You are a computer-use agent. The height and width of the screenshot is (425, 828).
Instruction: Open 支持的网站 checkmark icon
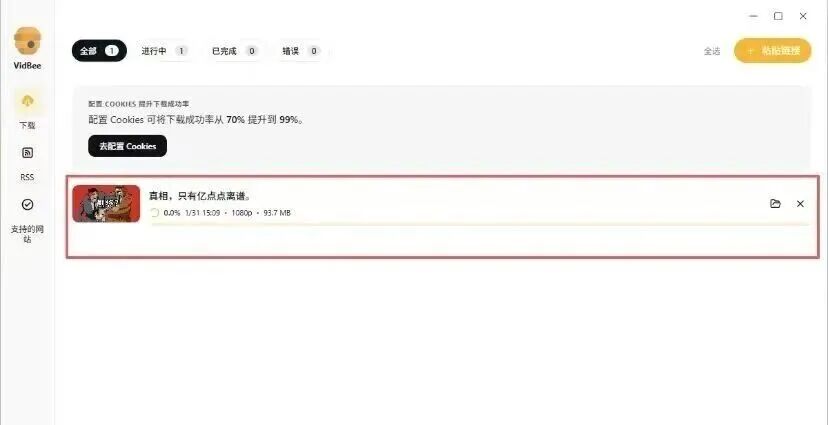[27, 204]
